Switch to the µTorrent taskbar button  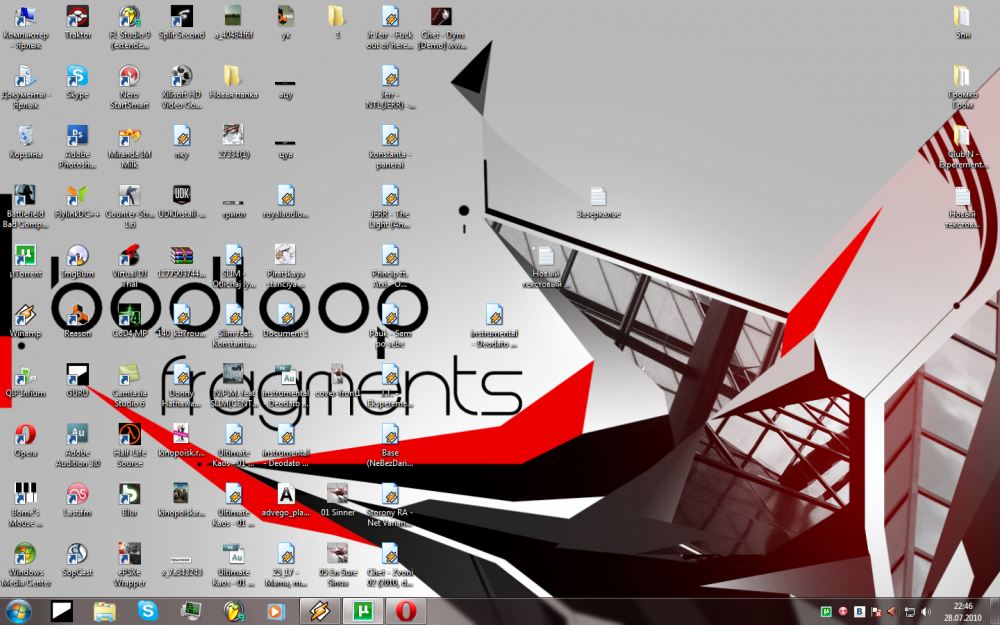click(x=362, y=612)
